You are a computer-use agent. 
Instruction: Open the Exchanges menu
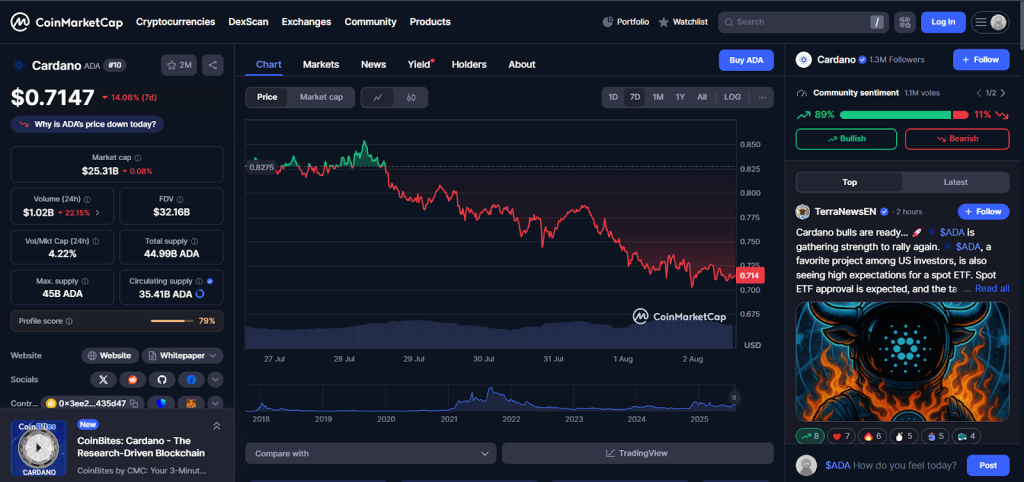306,22
